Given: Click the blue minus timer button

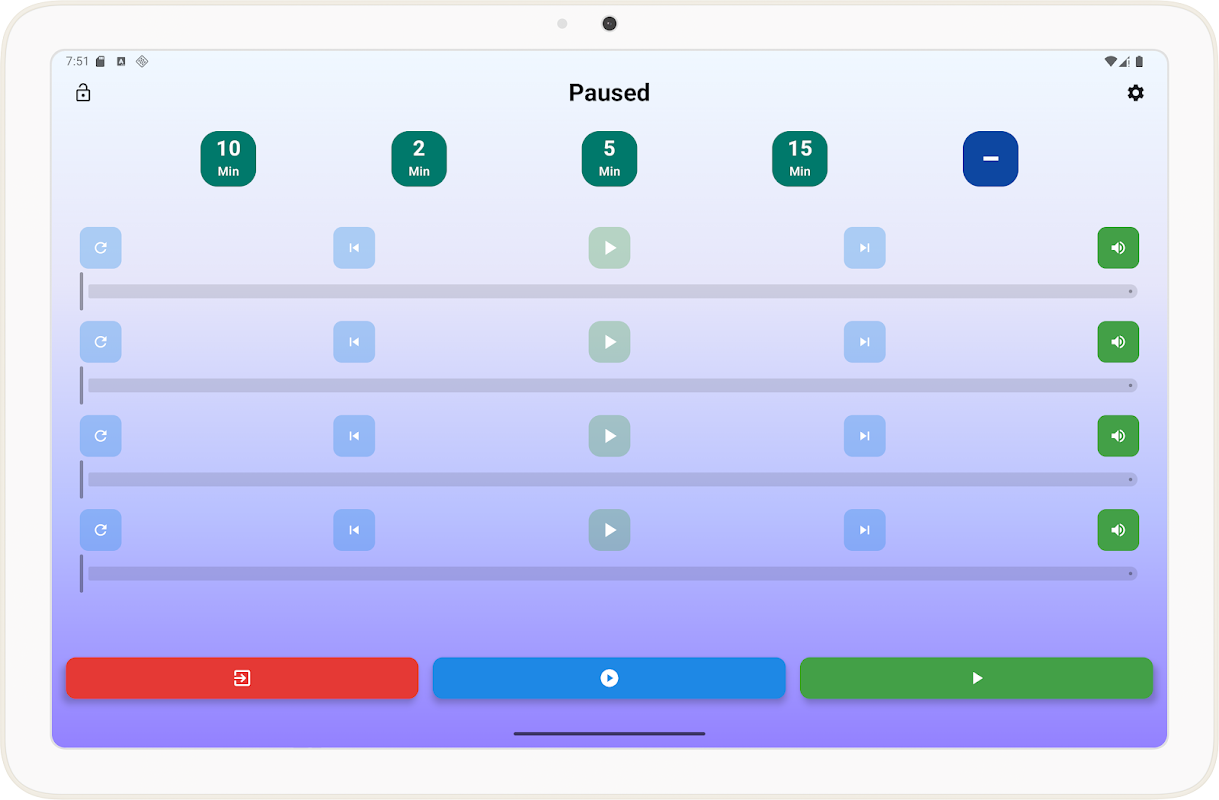Looking at the screenshot, I should [x=990, y=159].
